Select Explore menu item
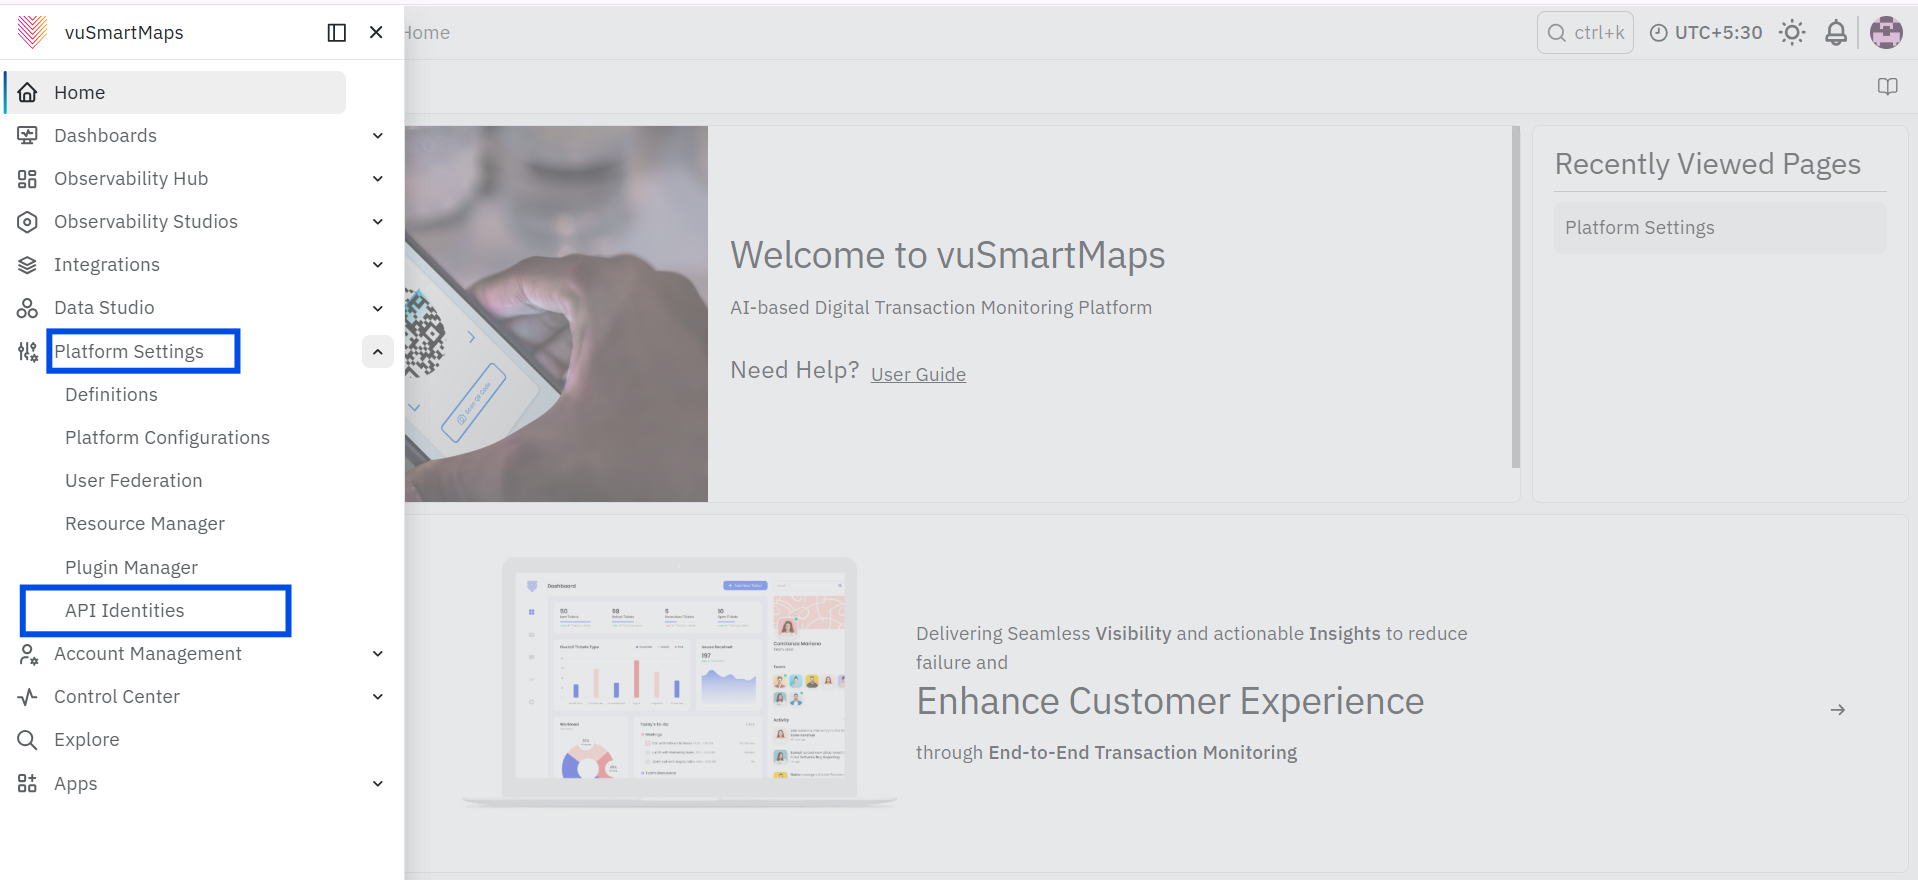The width and height of the screenshot is (1918, 880). (x=87, y=740)
